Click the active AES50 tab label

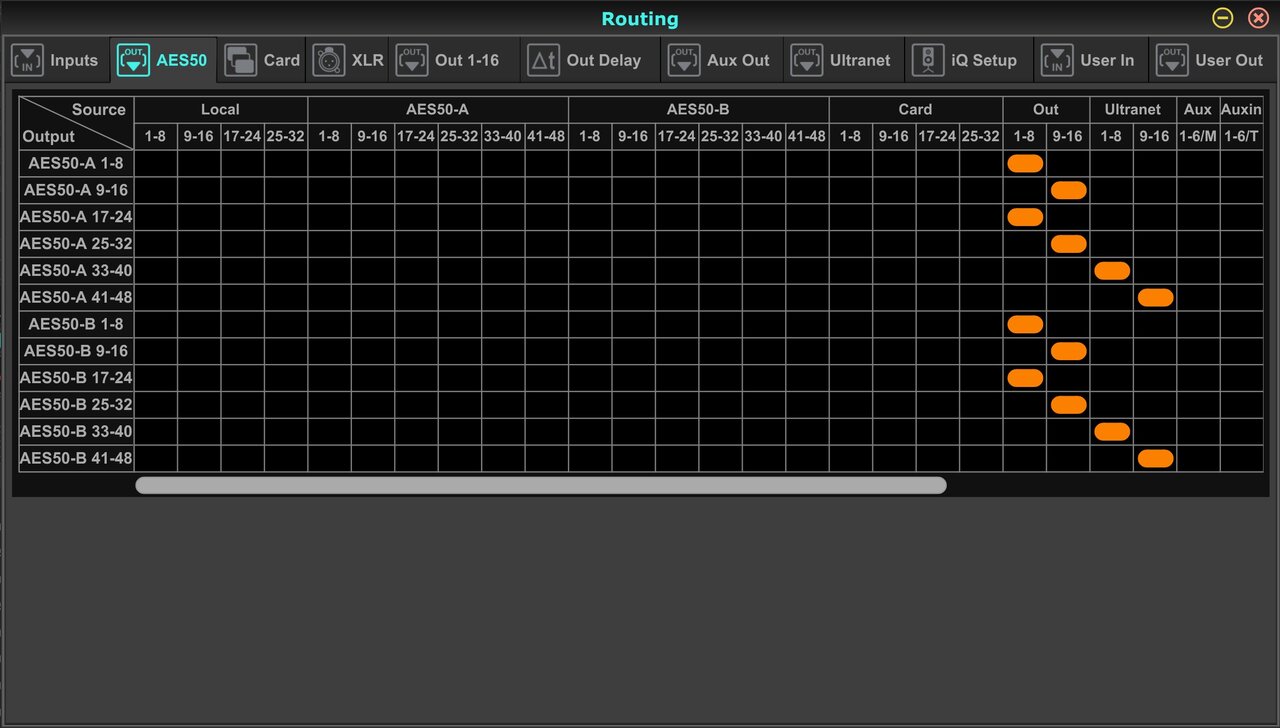pos(182,60)
